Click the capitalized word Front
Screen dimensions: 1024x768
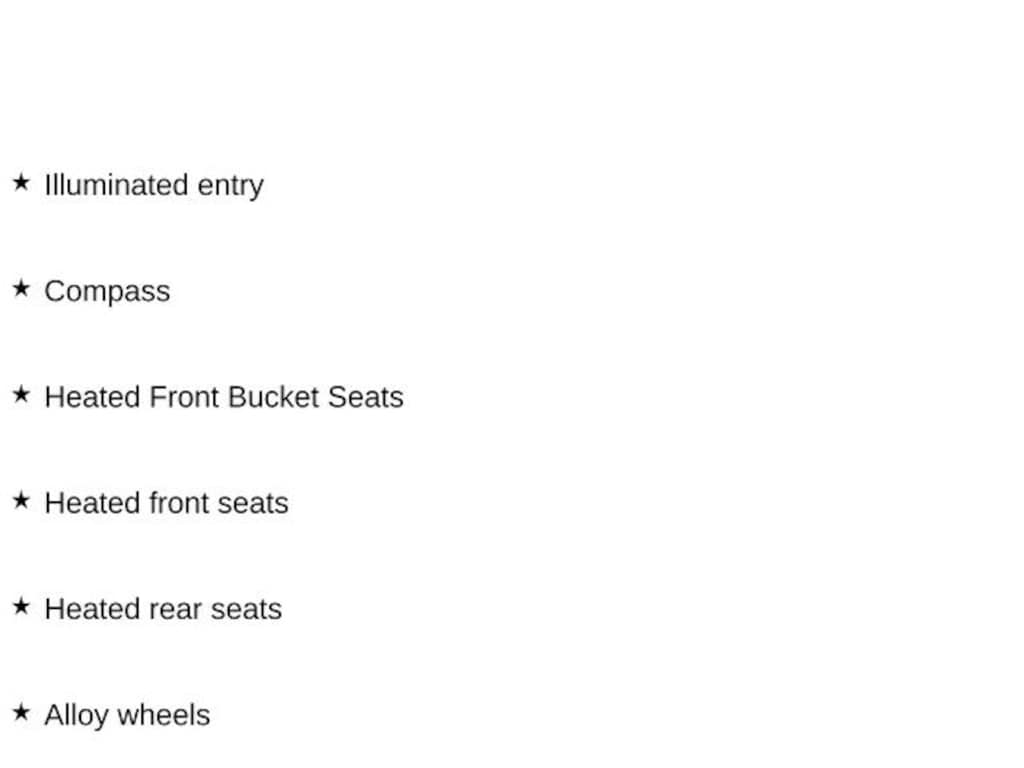pyautogui.click(x=184, y=397)
